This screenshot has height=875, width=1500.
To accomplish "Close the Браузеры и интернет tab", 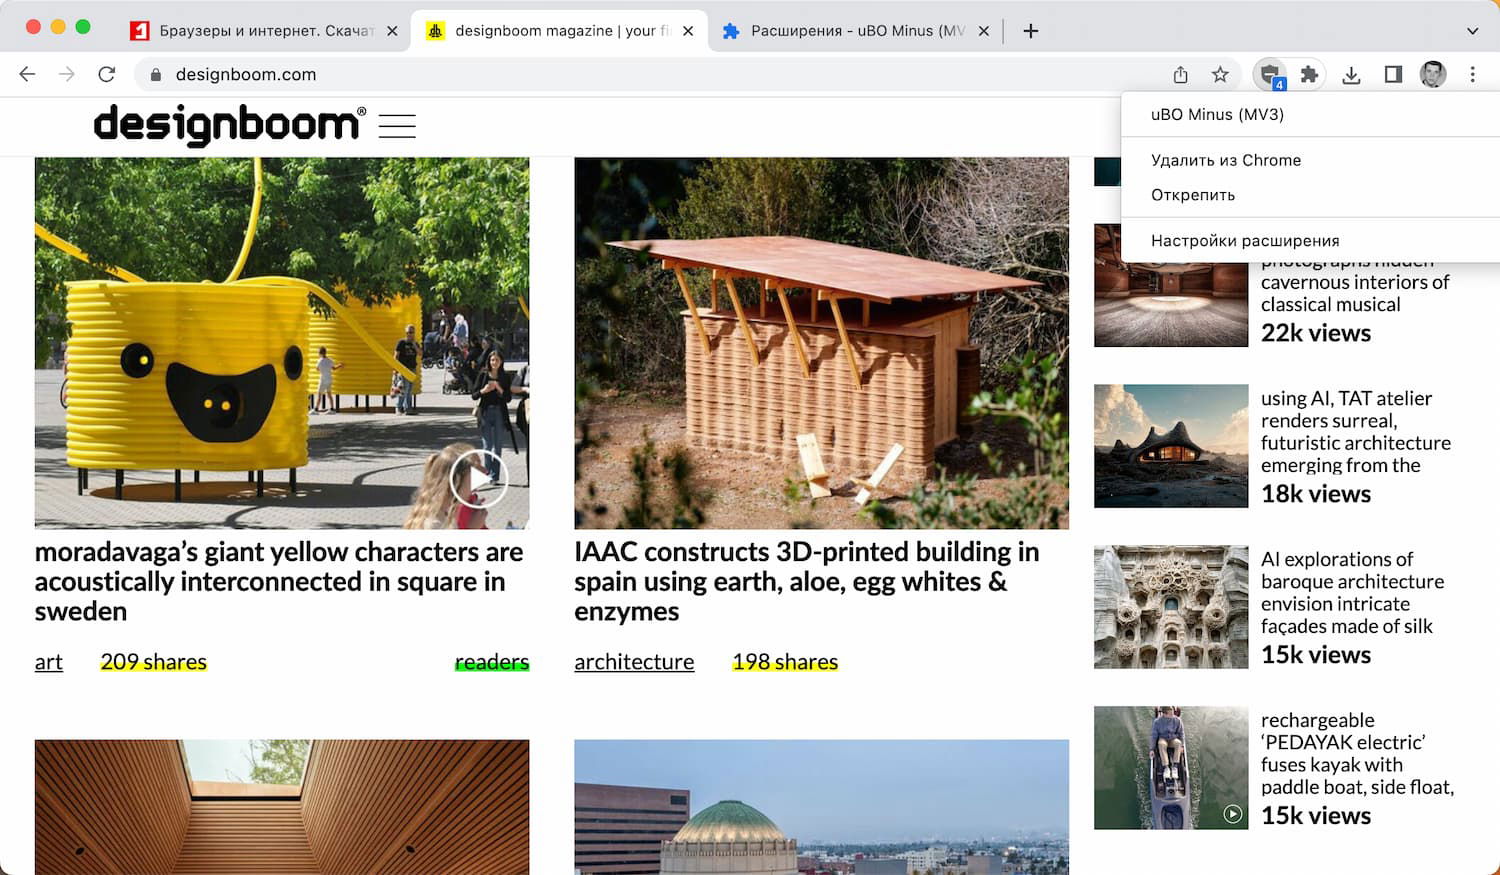I will (x=392, y=31).
